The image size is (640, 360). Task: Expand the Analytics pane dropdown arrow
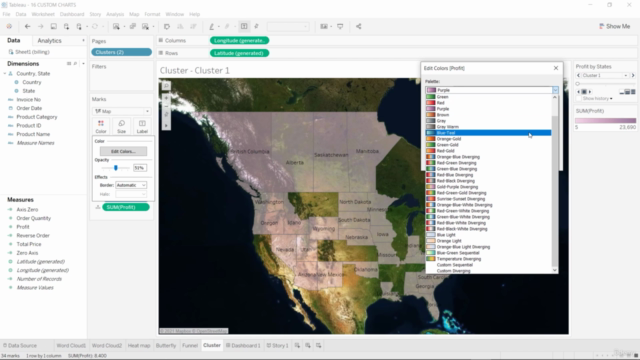coord(83,40)
